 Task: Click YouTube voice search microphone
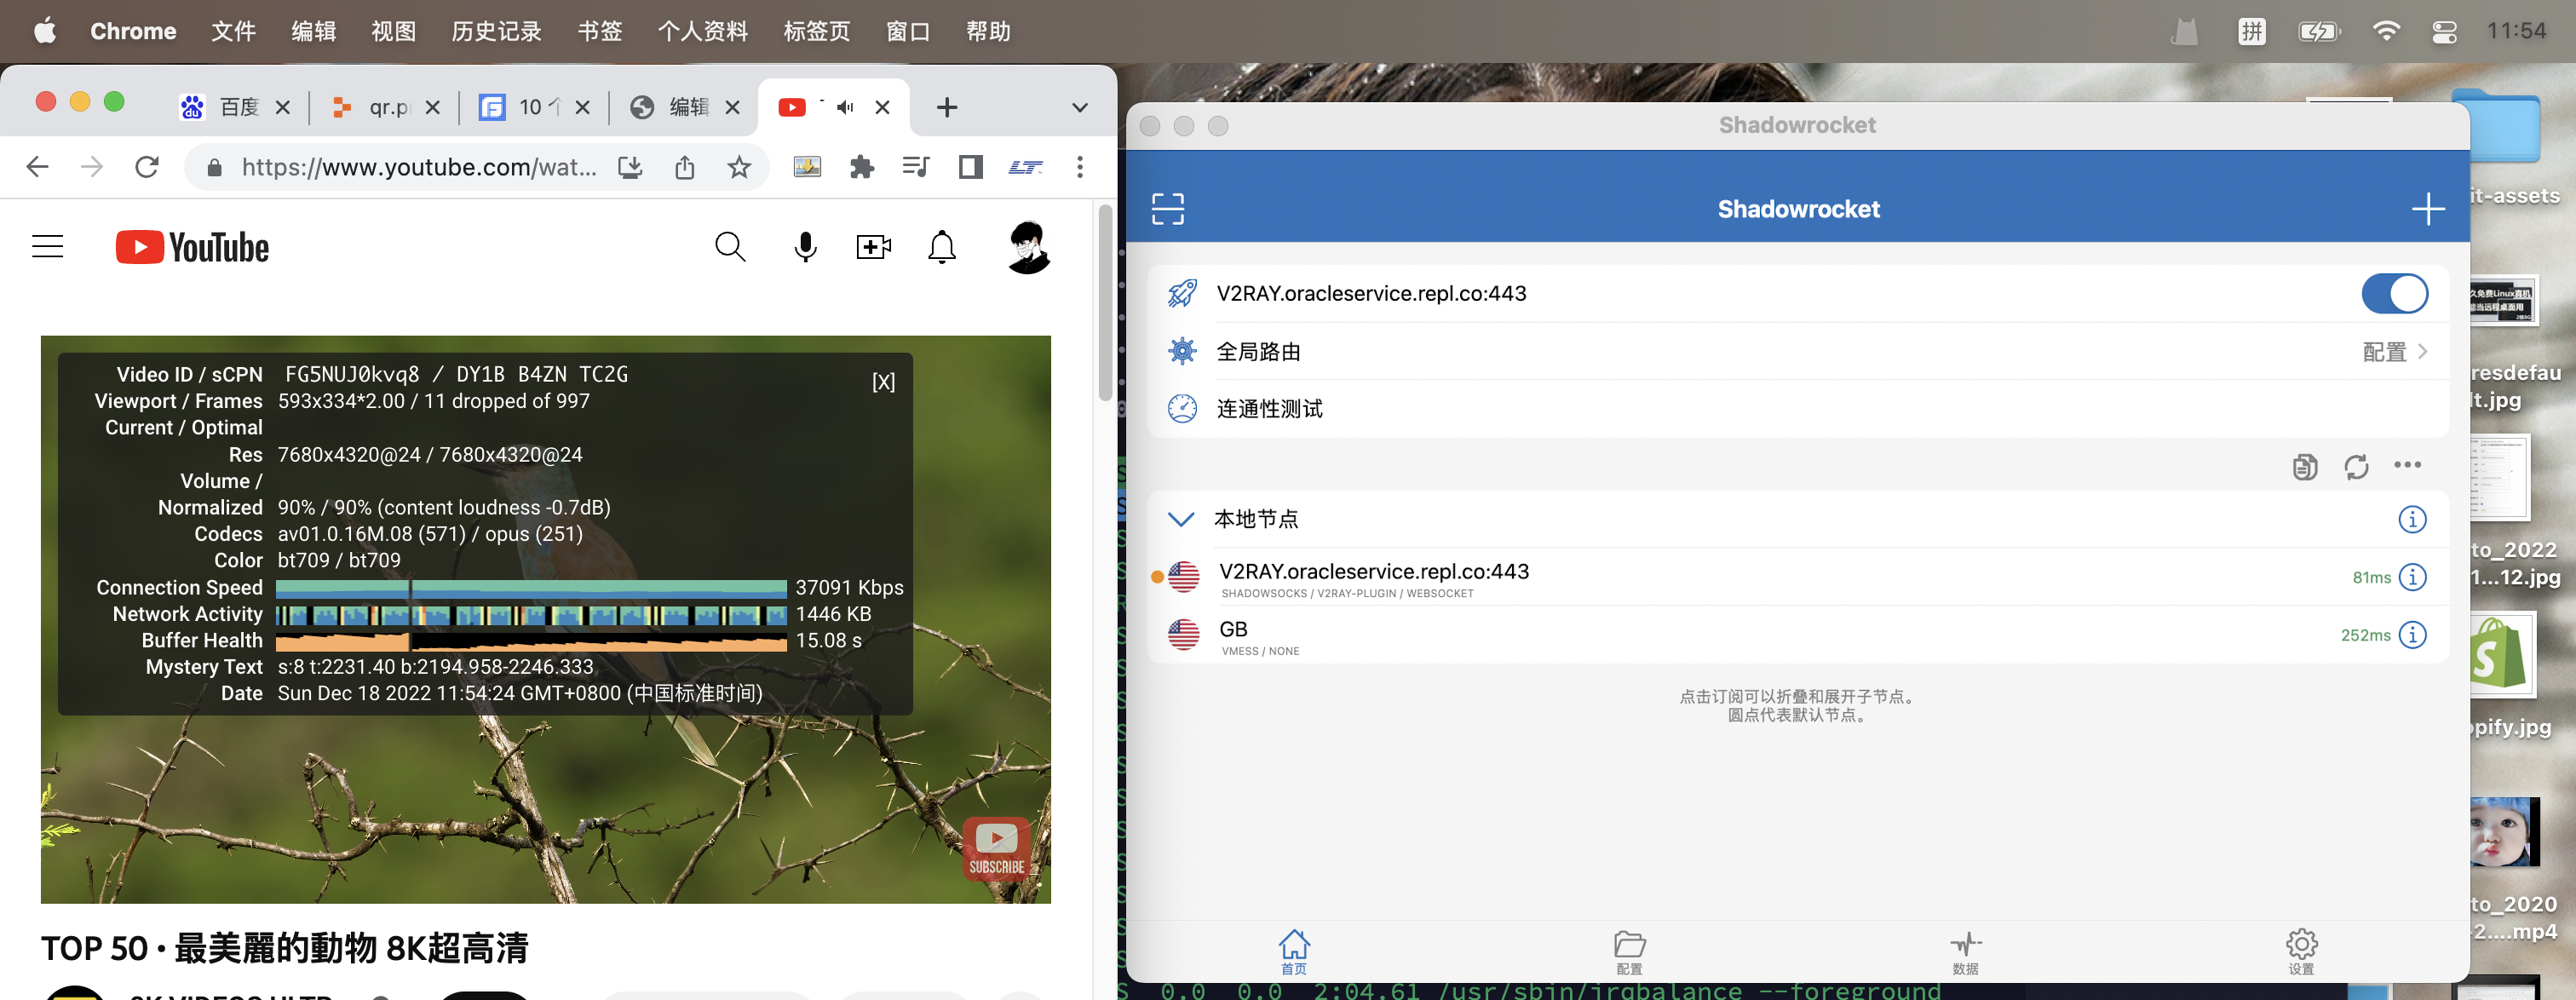(x=805, y=247)
